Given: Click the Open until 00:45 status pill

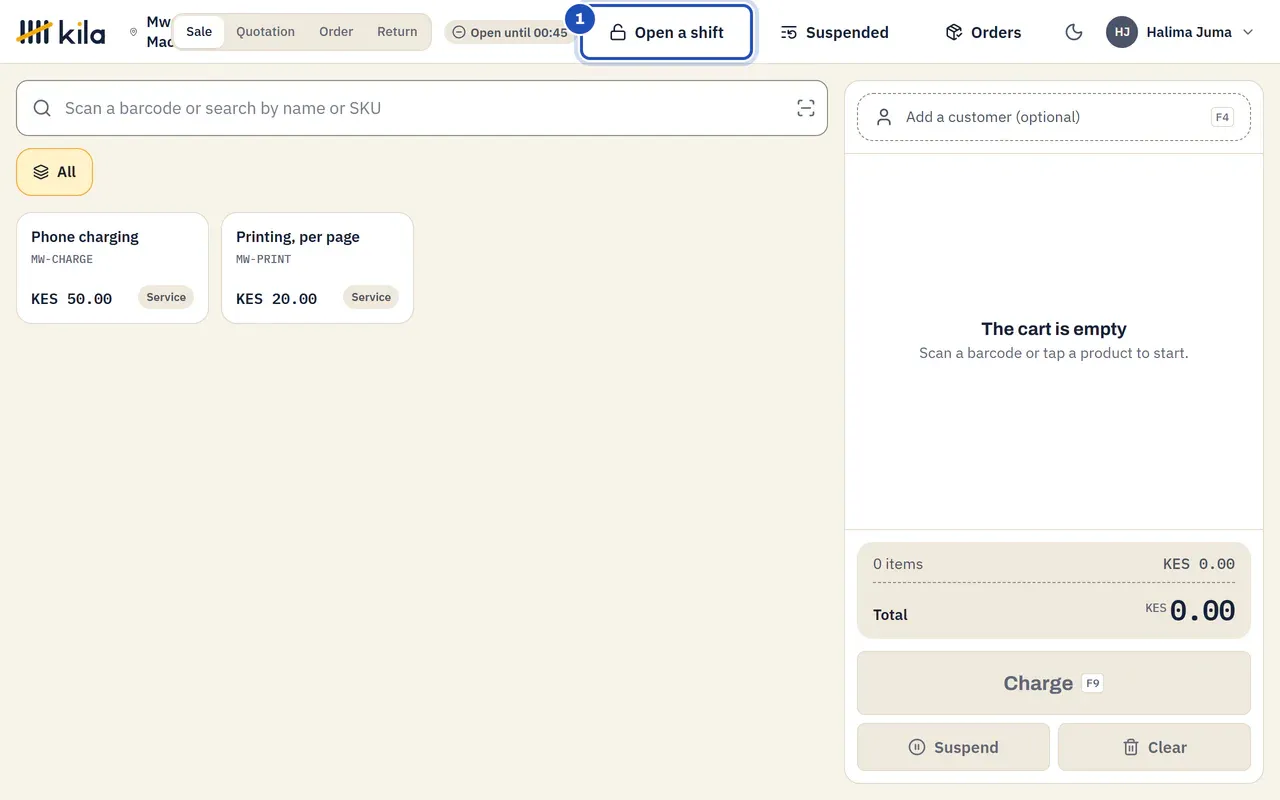Looking at the screenshot, I should click(510, 32).
